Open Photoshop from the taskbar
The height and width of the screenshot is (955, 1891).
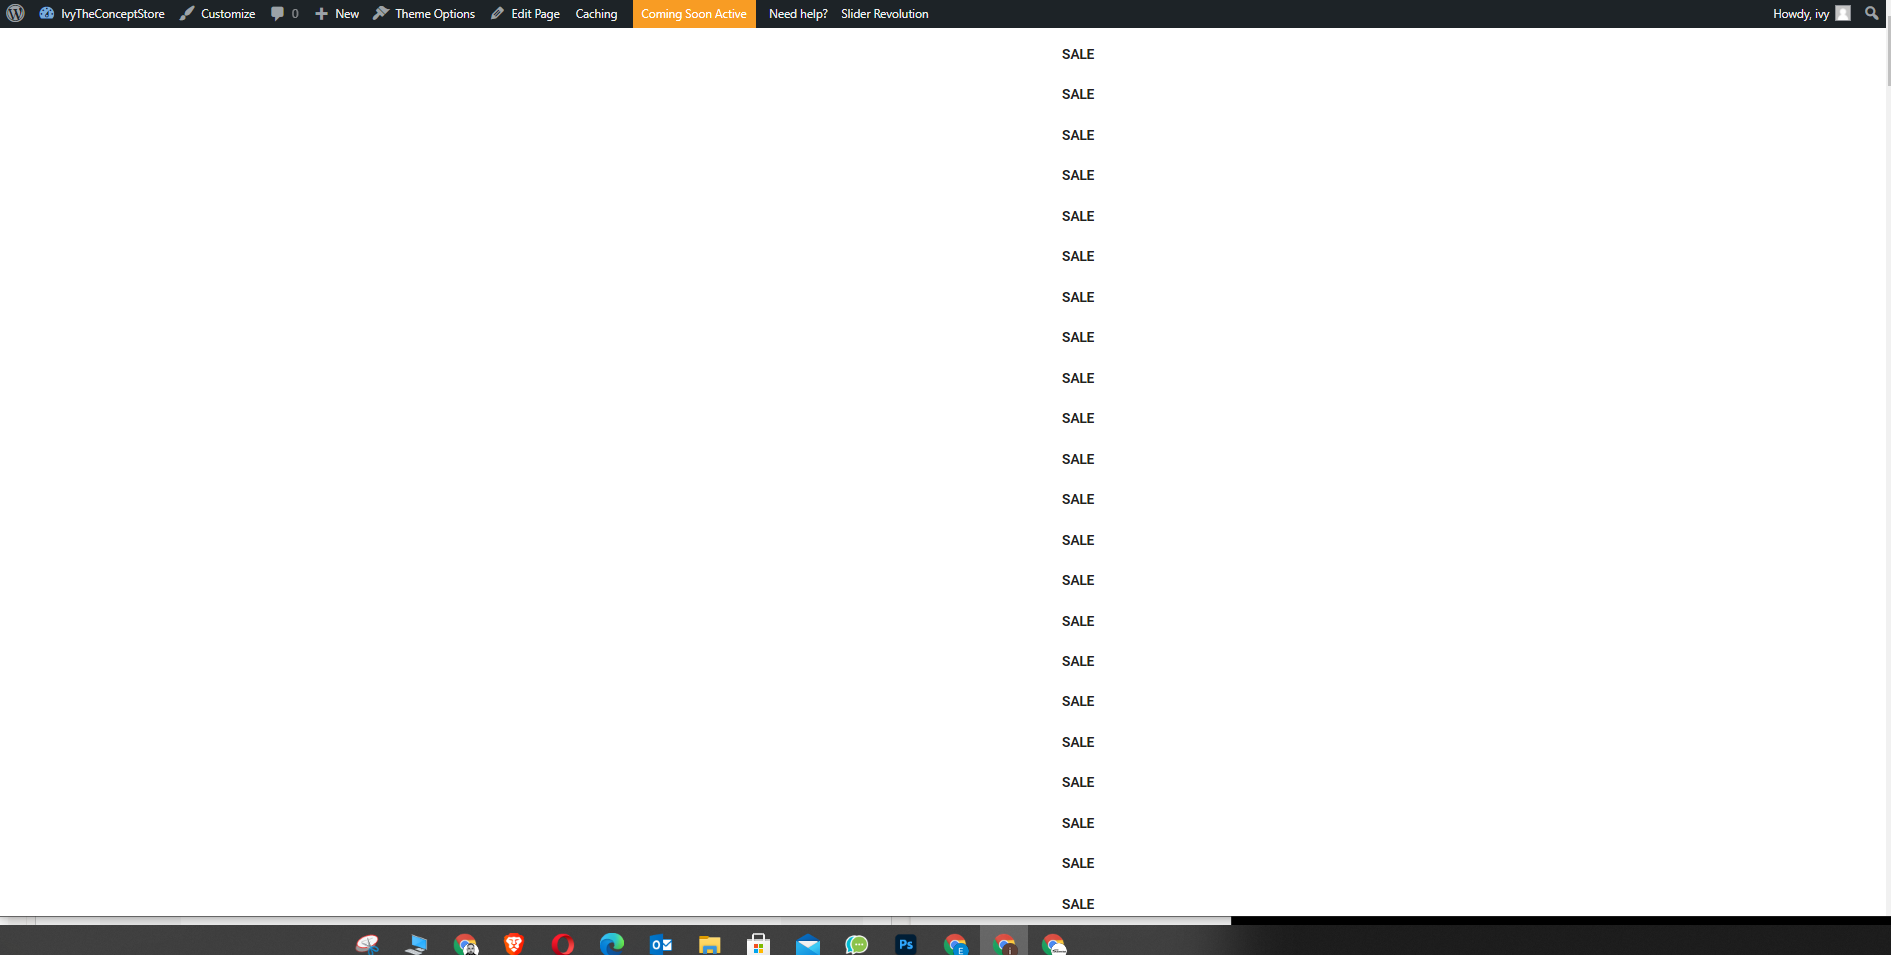click(x=906, y=944)
